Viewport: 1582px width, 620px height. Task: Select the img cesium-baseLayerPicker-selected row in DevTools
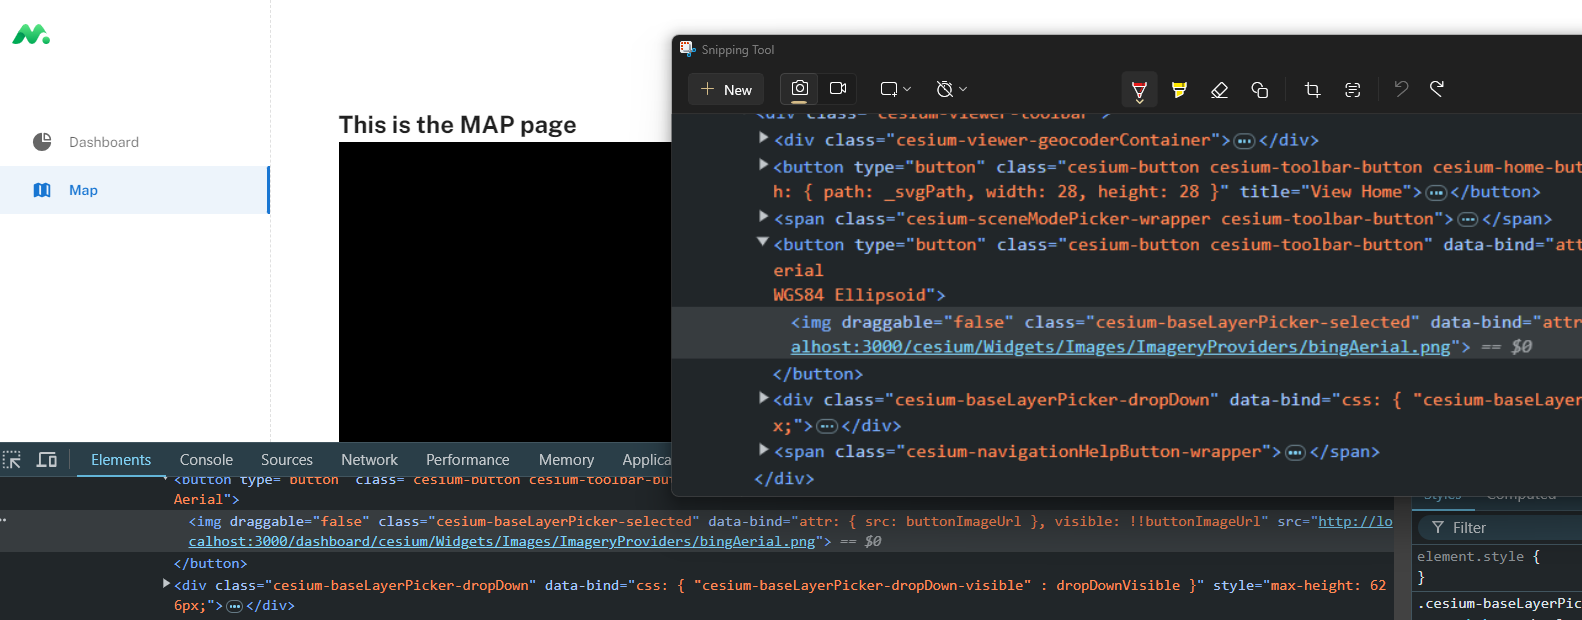pos(697,531)
